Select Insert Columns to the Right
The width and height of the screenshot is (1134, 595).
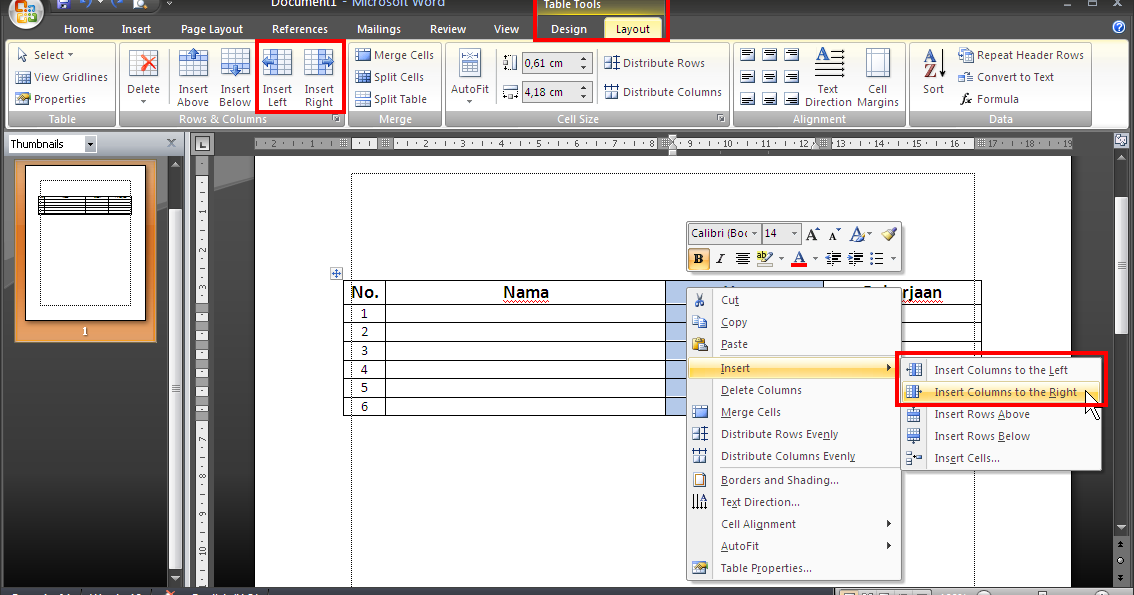point(1002,392)
